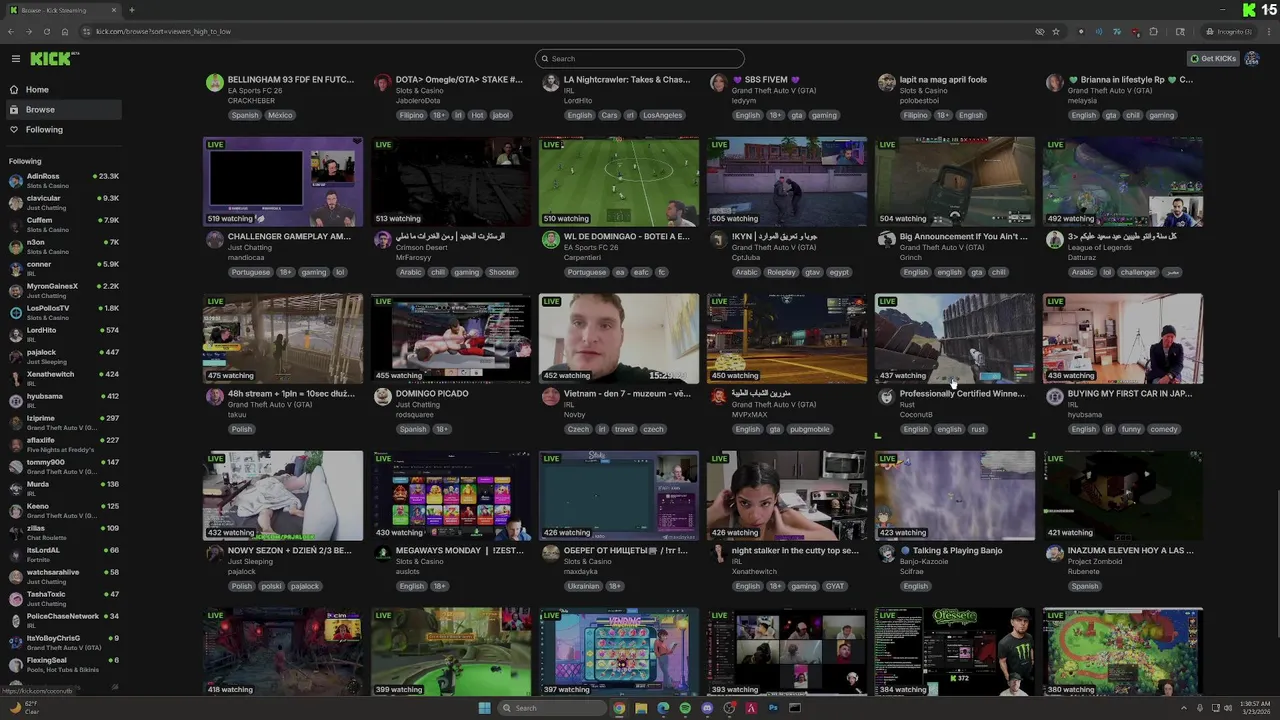Click the GYAT tag under Xenathewitch

point(835,586)
